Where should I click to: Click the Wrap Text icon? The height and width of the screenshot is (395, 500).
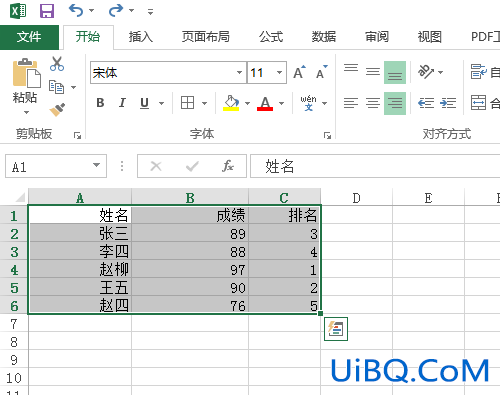coord(479,72)
